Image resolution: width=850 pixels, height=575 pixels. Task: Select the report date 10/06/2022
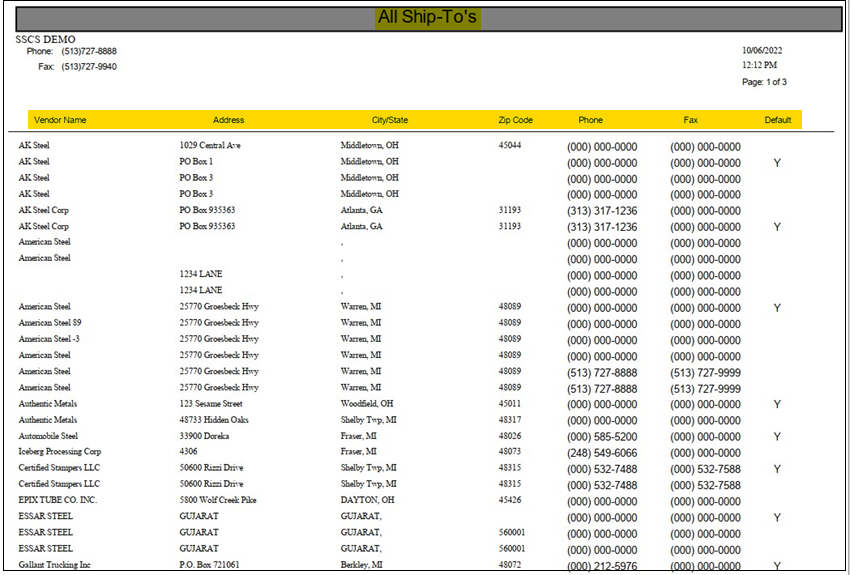pos(762,50)
